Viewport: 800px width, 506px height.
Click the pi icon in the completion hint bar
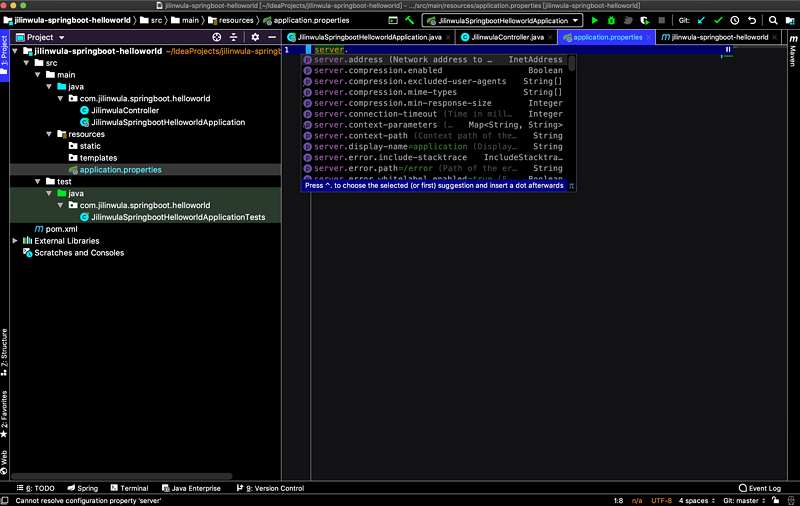pyautogui.click(x=571, y=186)
